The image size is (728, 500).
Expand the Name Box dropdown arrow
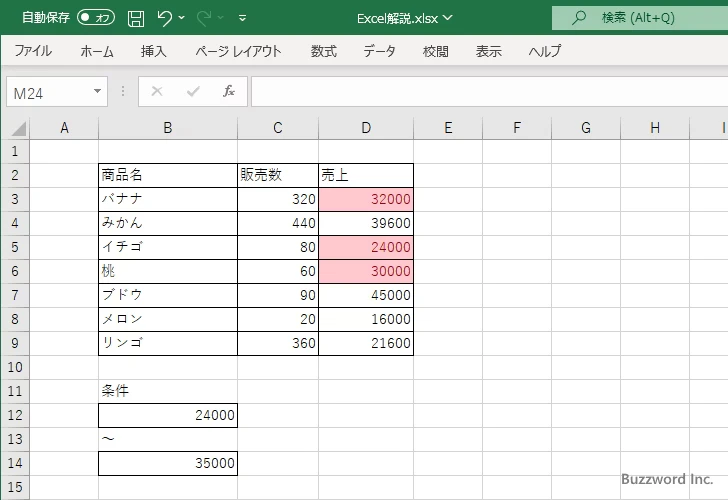98,91
